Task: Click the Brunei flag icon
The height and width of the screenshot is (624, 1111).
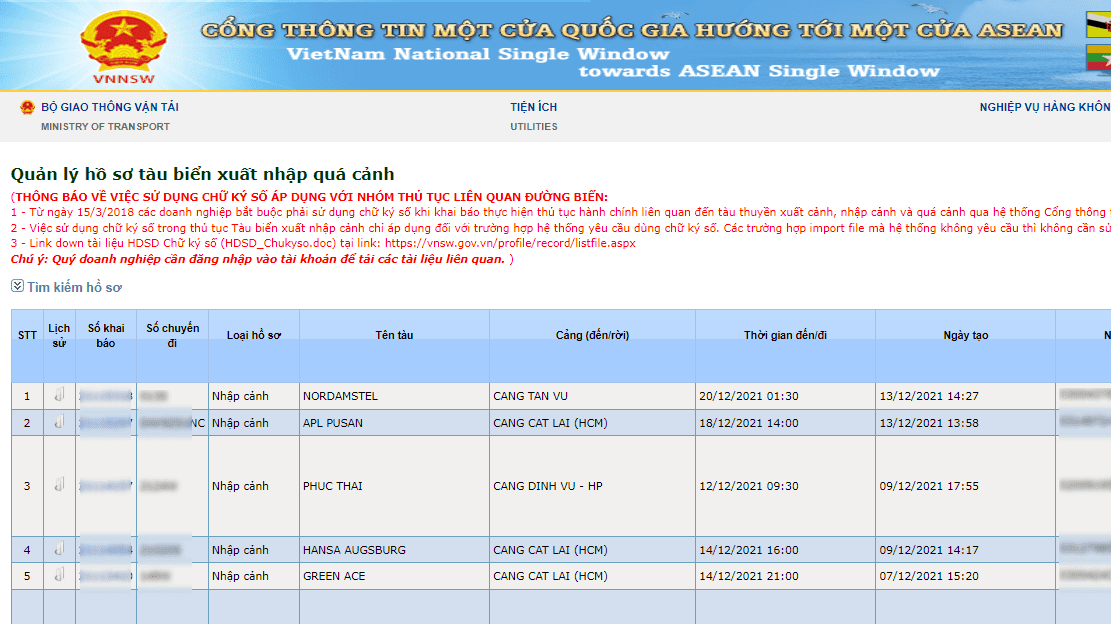Action: [x=1101, y=23]
